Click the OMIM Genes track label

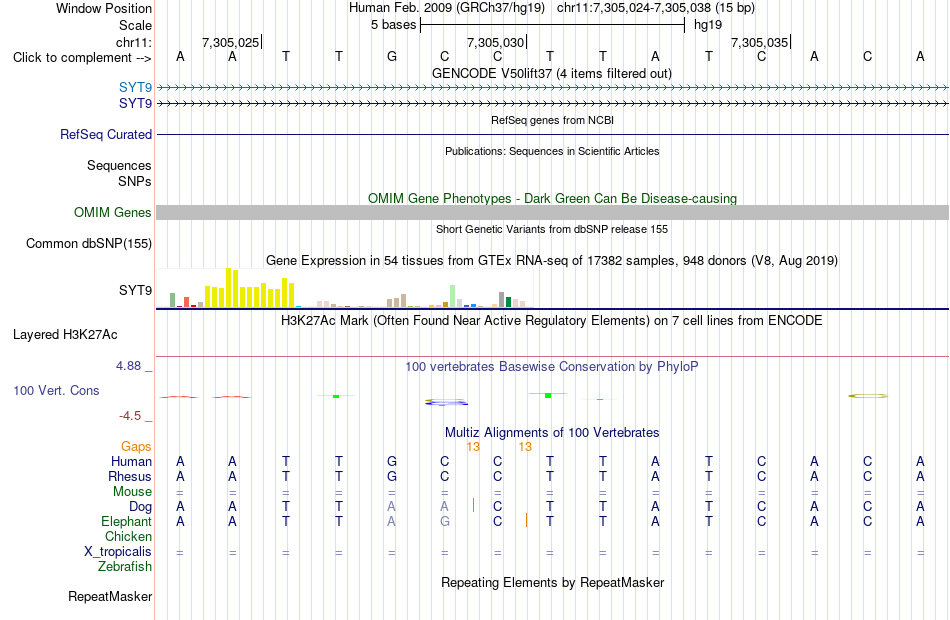click(112, 212)
